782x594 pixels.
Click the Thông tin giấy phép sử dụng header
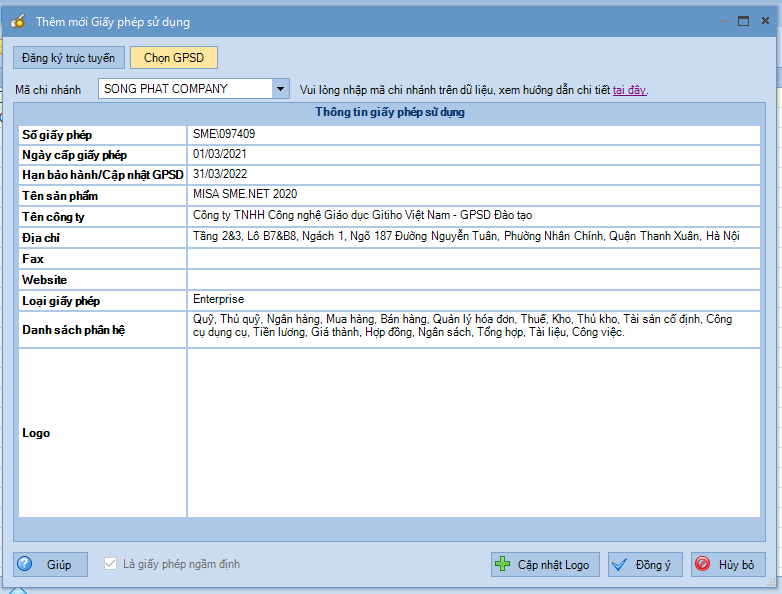point(390,112)
